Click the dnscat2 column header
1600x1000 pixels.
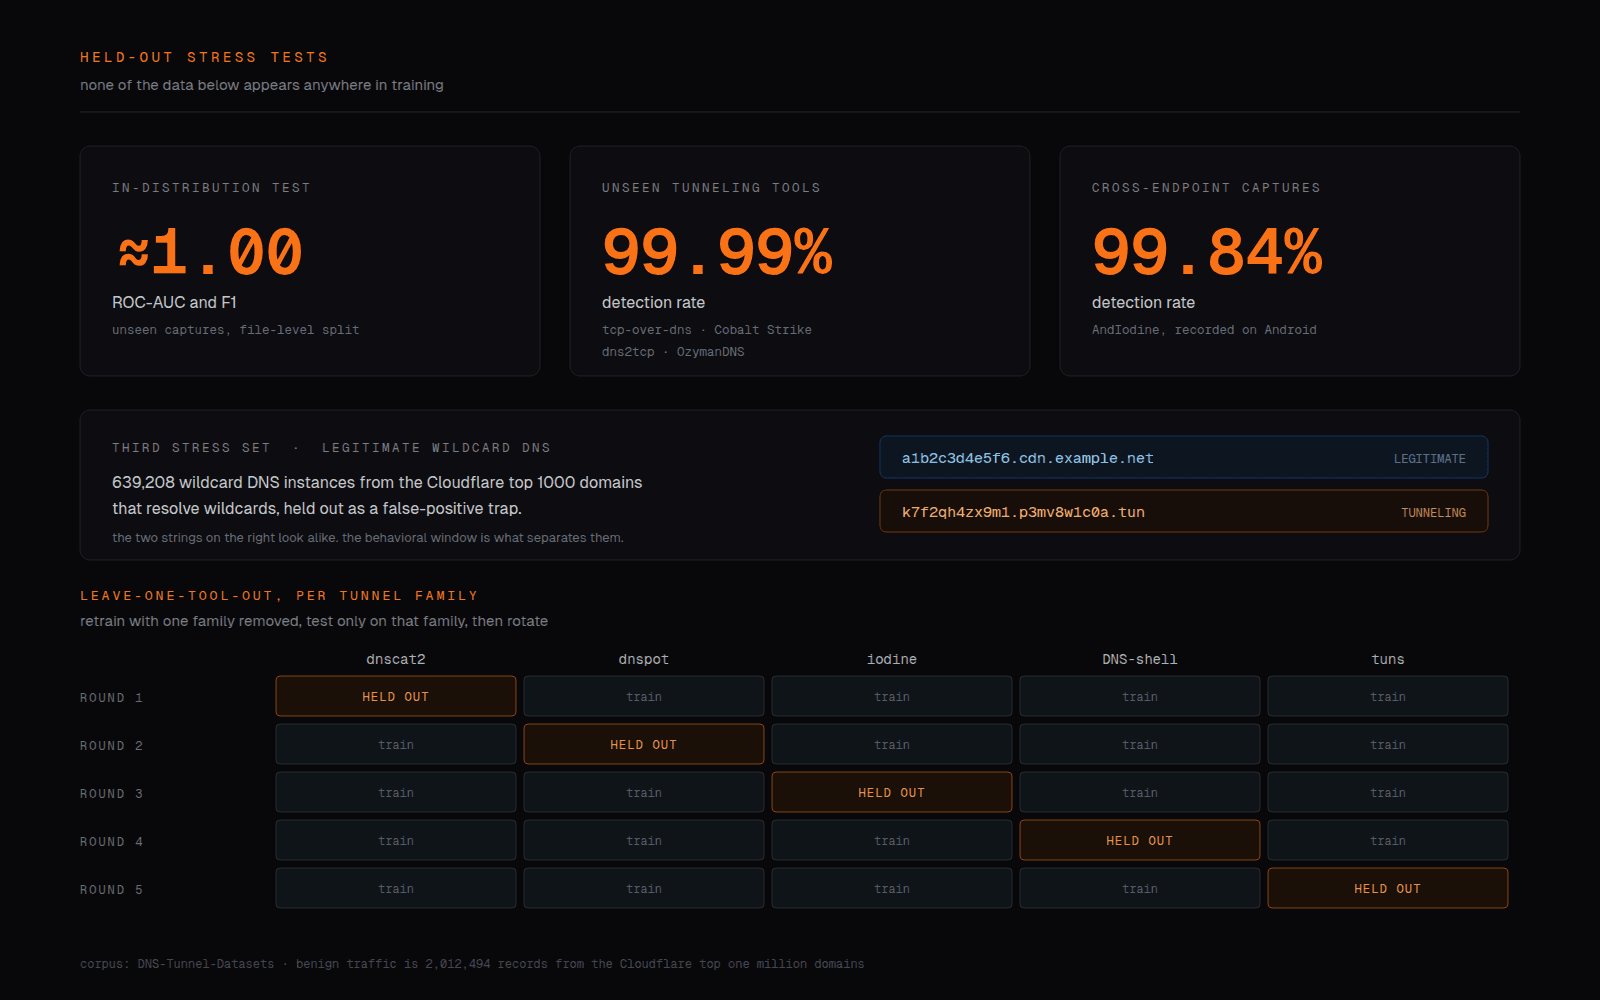click(x=396, y=659)
